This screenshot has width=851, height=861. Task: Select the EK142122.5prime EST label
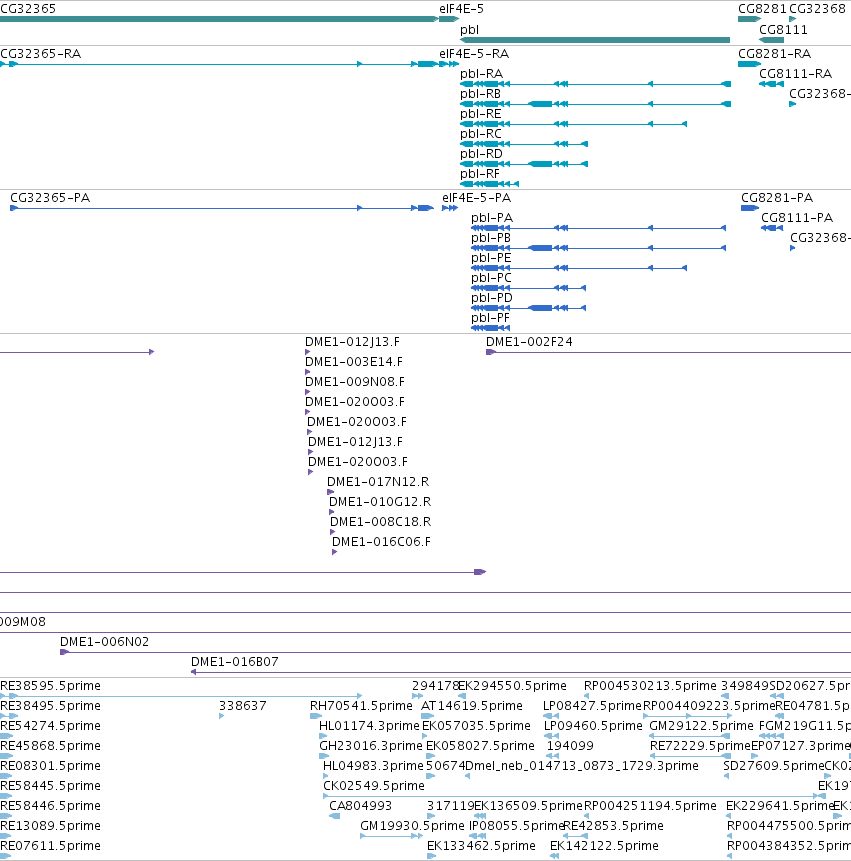pos(604,846)
